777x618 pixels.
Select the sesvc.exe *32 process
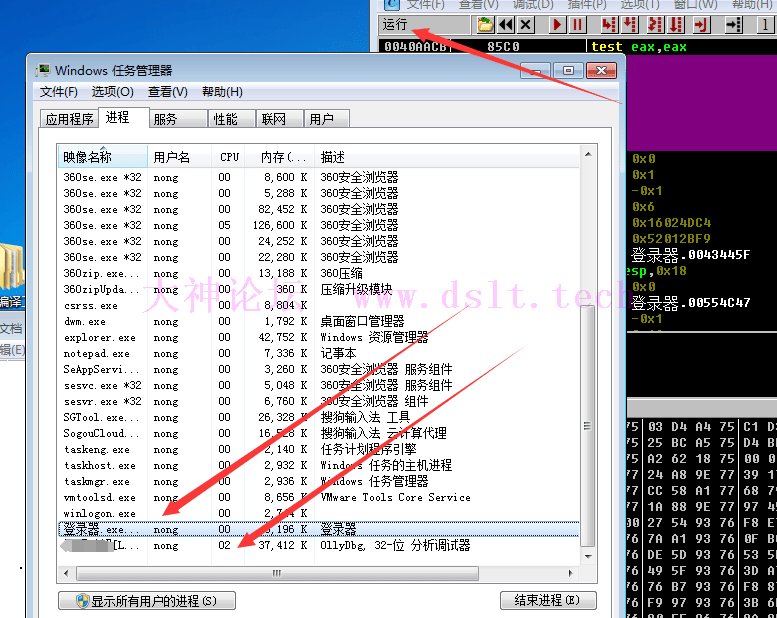coord(318,385)
